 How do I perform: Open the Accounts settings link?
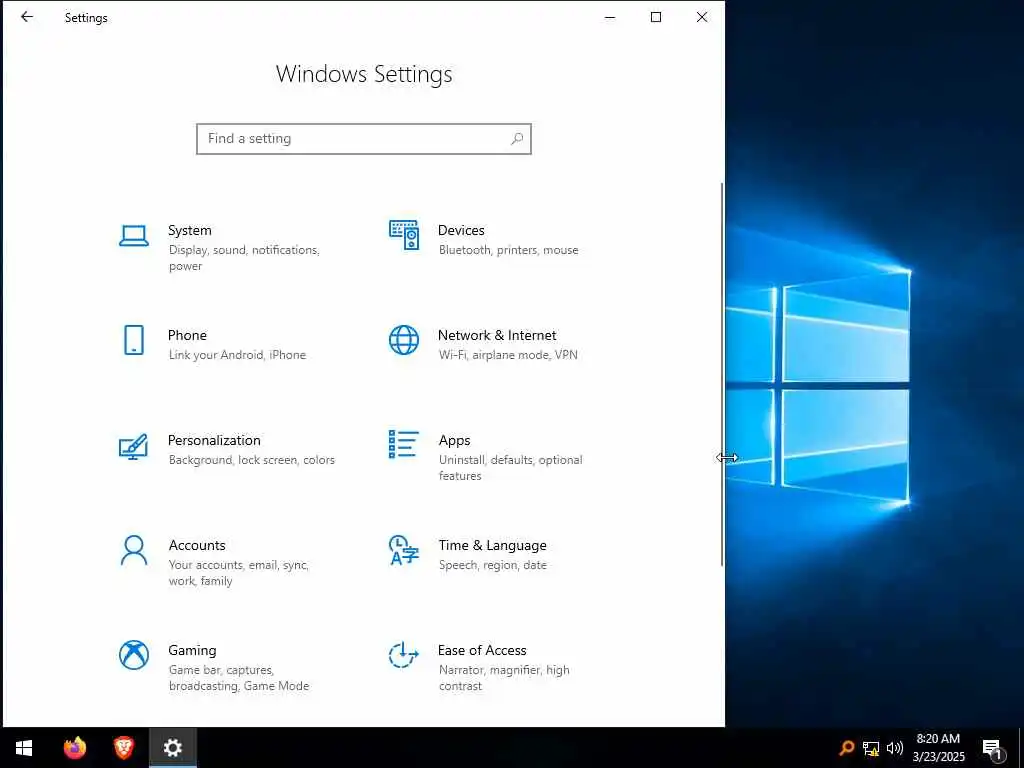point(197,545)
